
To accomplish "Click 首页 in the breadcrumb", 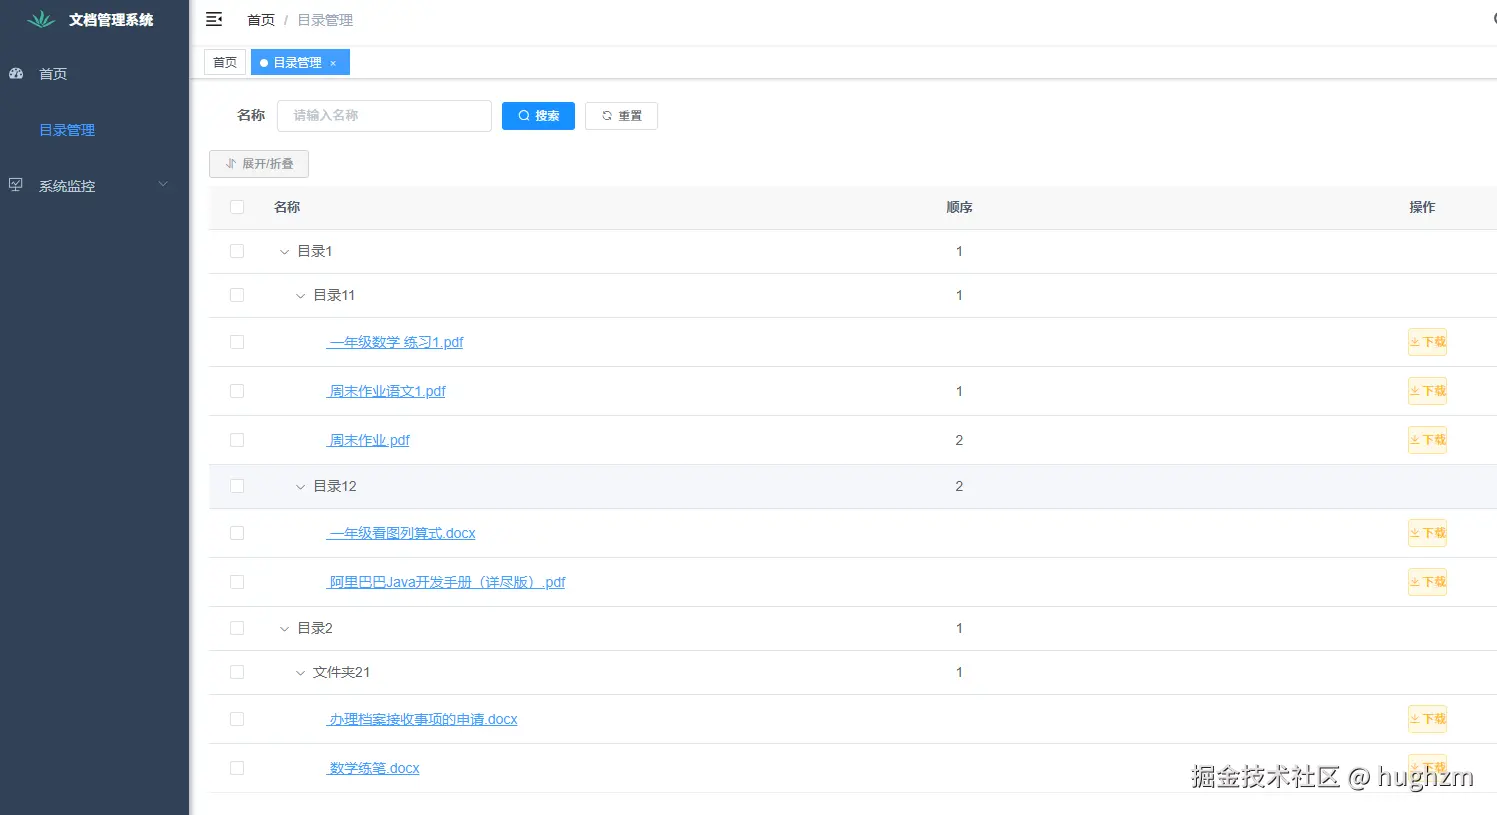I will 261,20.
